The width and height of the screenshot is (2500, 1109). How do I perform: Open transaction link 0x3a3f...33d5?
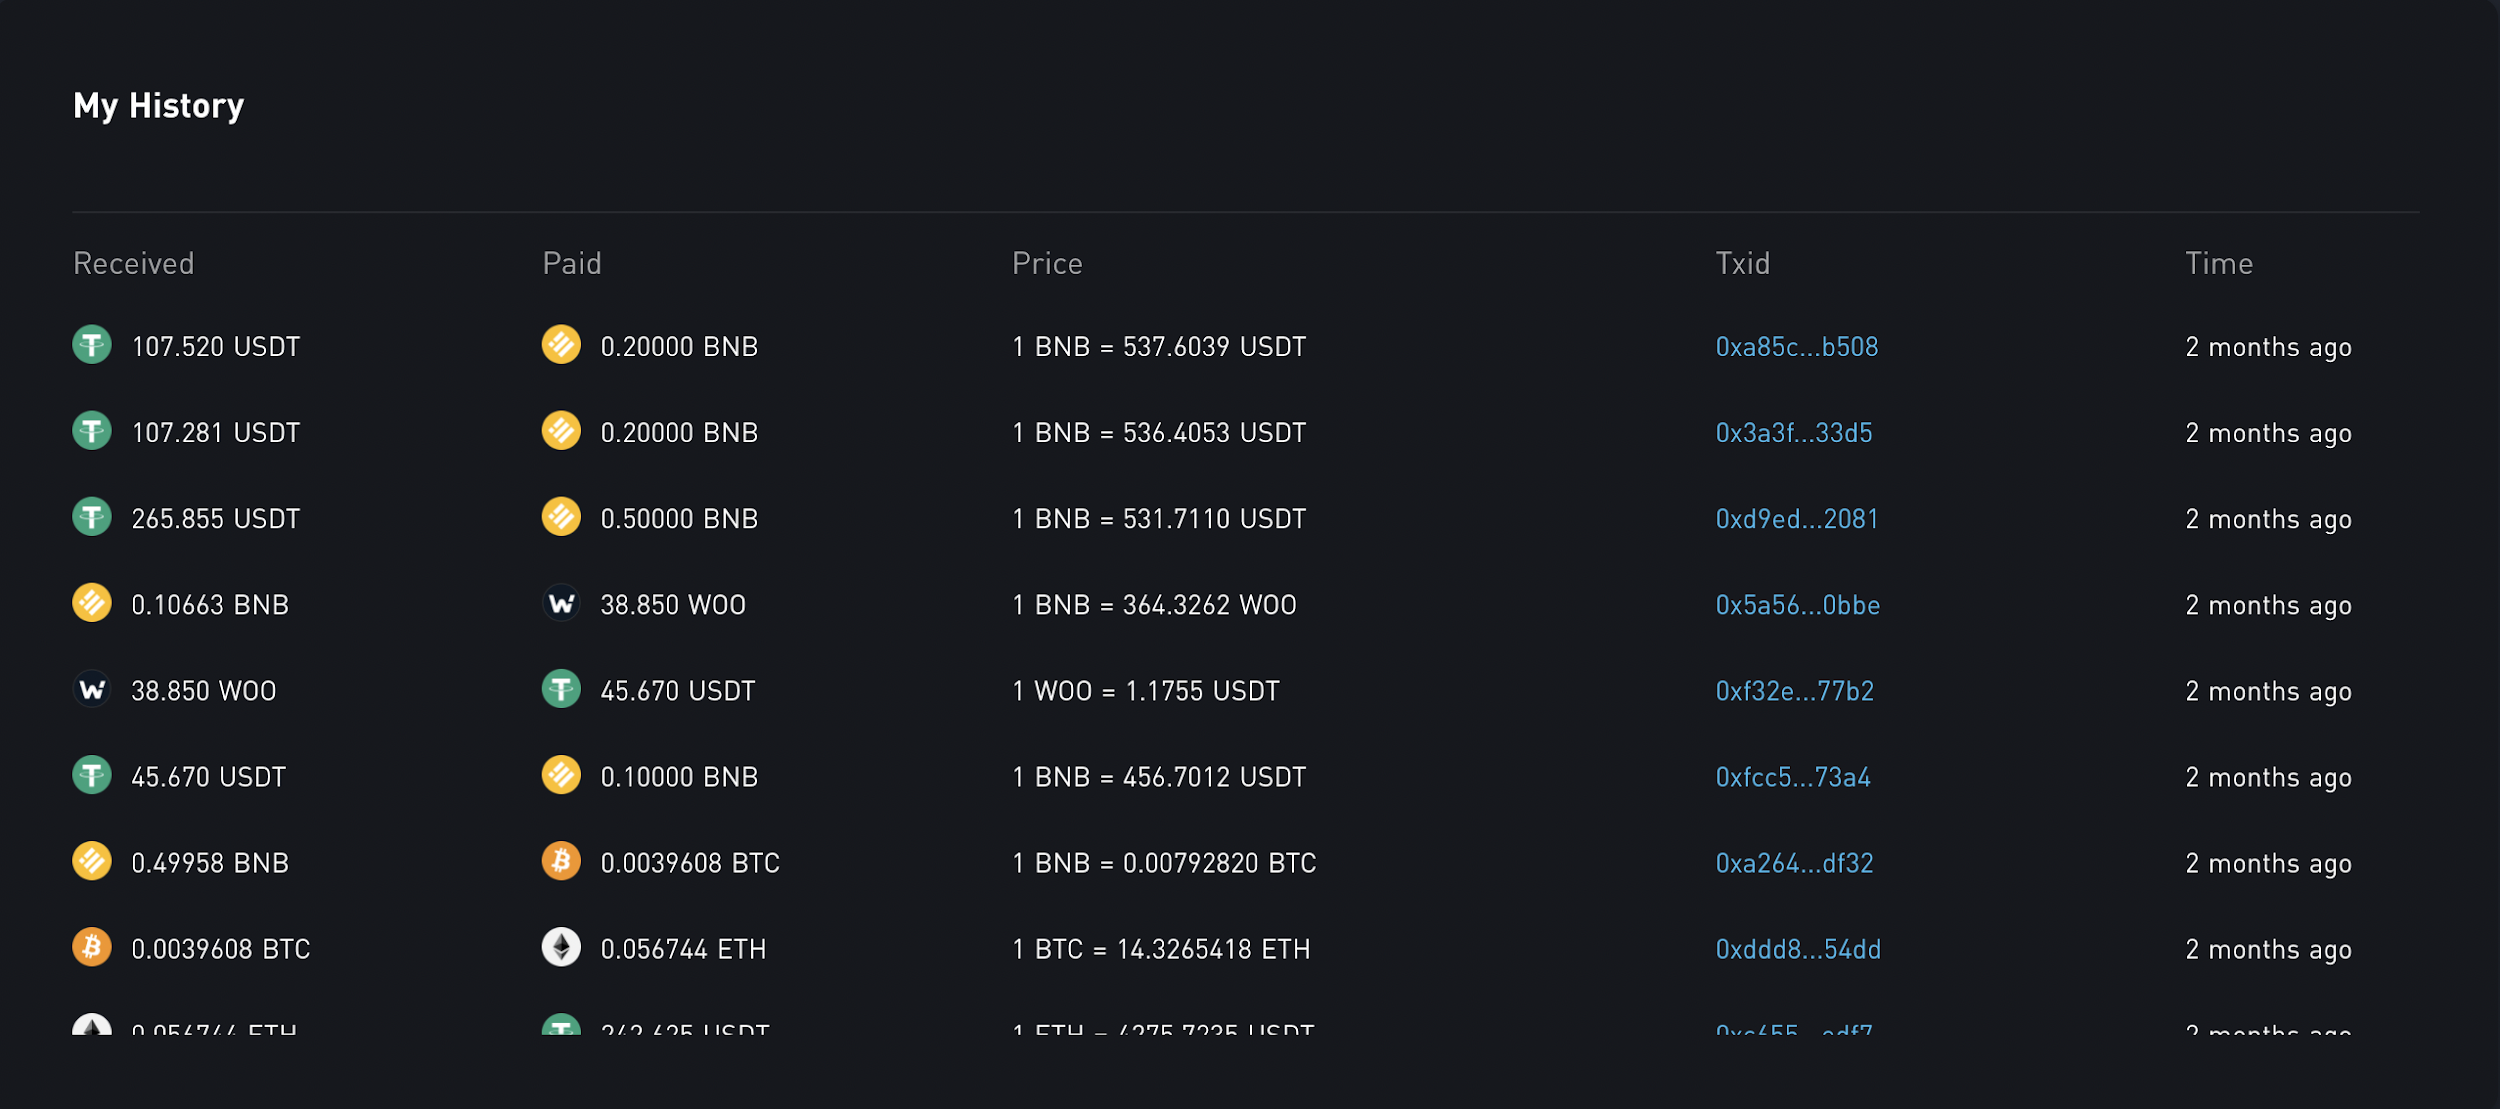(x=1794, y=433)
